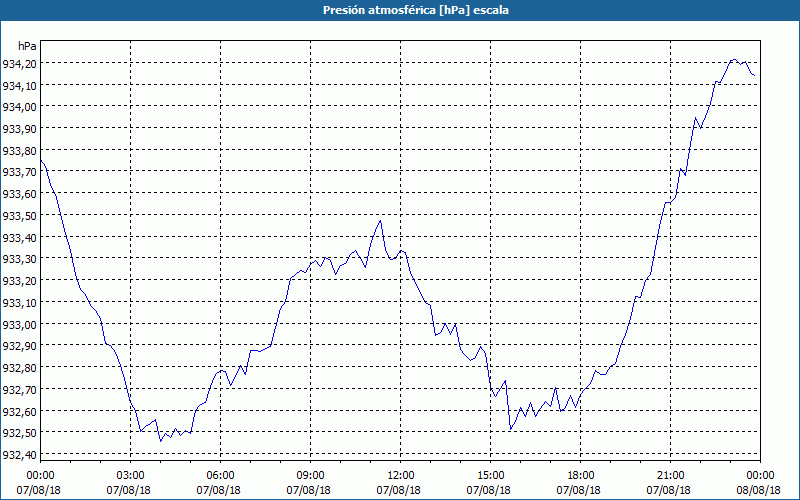
Task: Select the 933,20 y-axis value
Action: tap(19, 281)
